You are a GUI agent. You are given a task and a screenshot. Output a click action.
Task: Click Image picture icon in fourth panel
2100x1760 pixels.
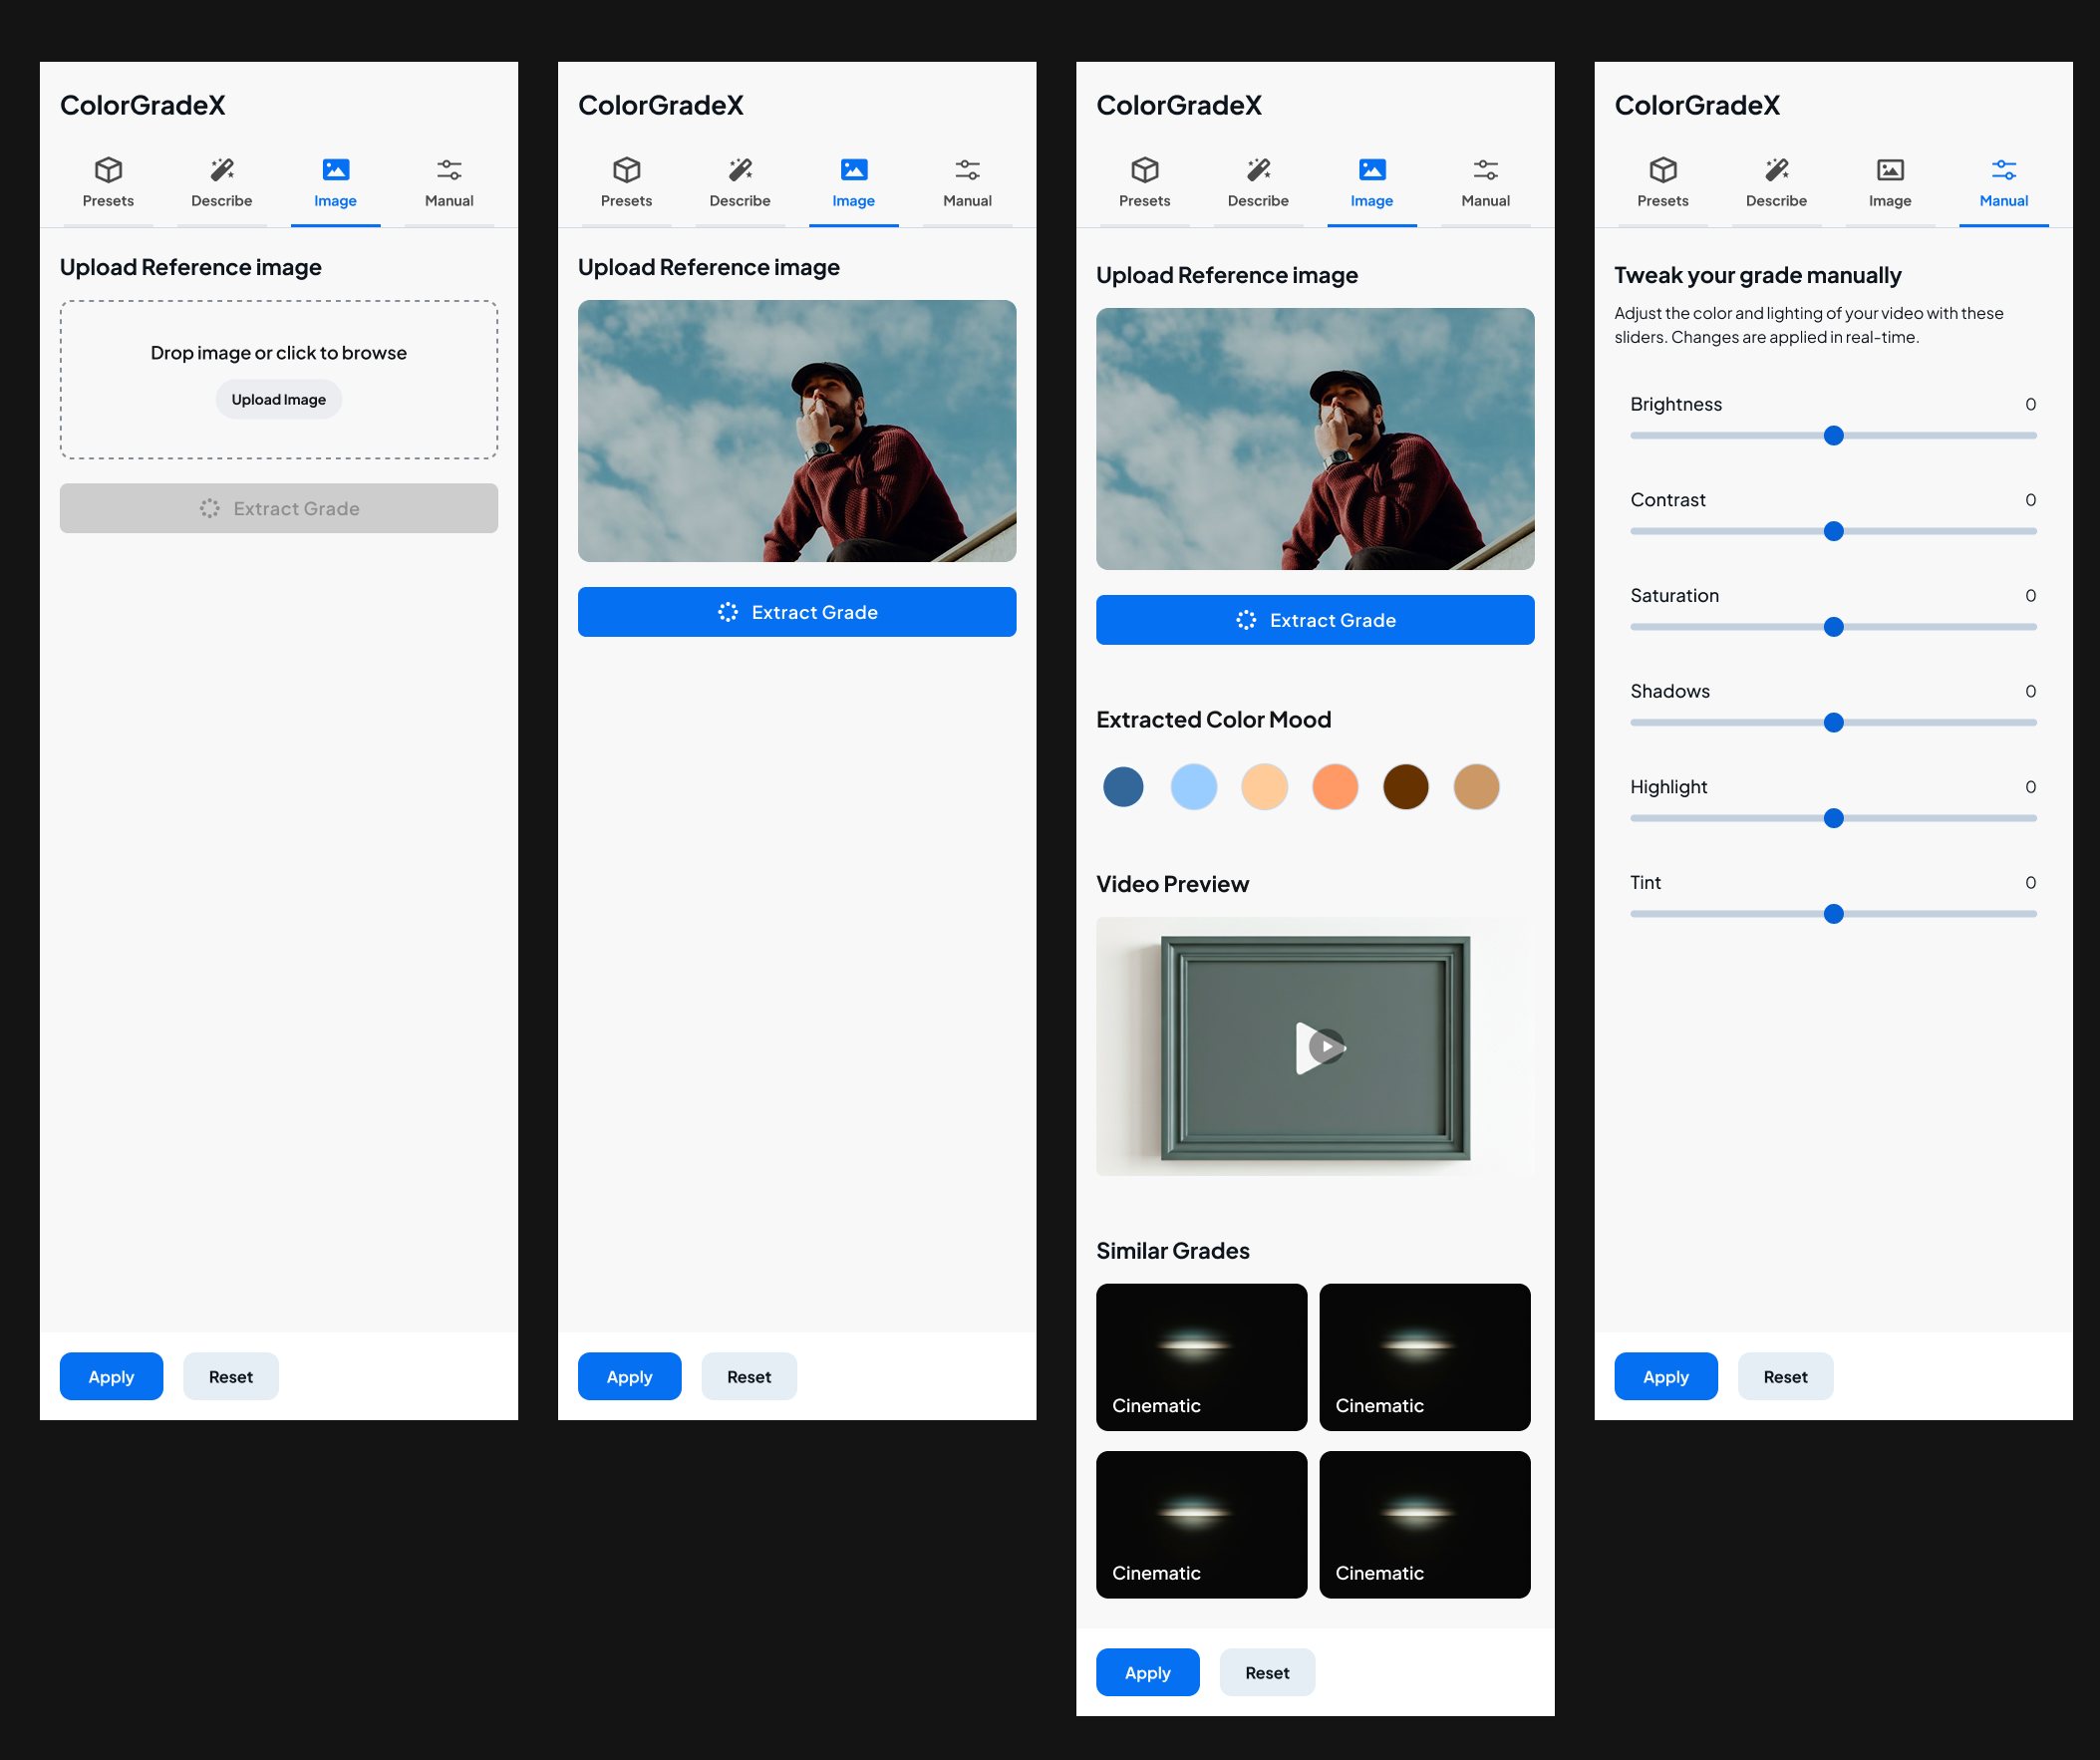[x=1889, y=170]
